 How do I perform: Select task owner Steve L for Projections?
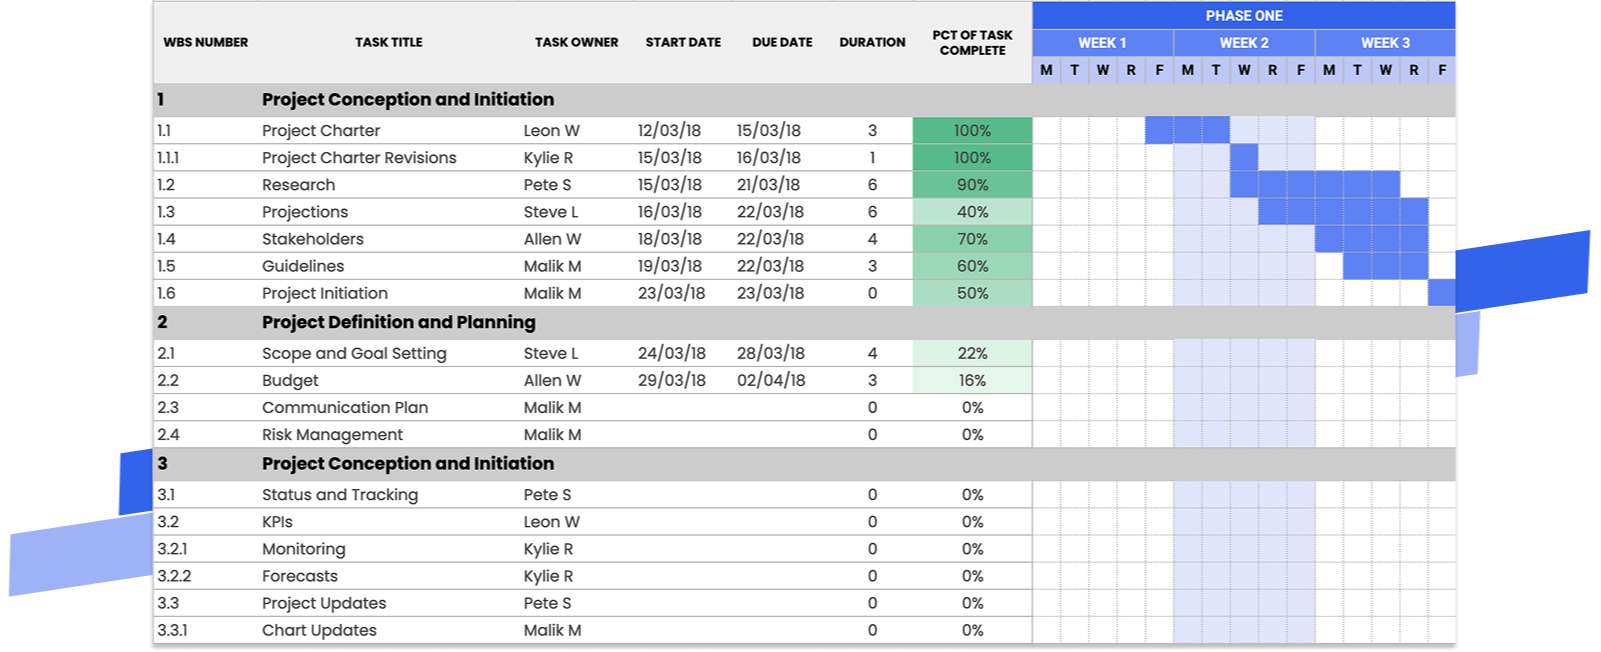pyautogui.click(x=551, y=212)
